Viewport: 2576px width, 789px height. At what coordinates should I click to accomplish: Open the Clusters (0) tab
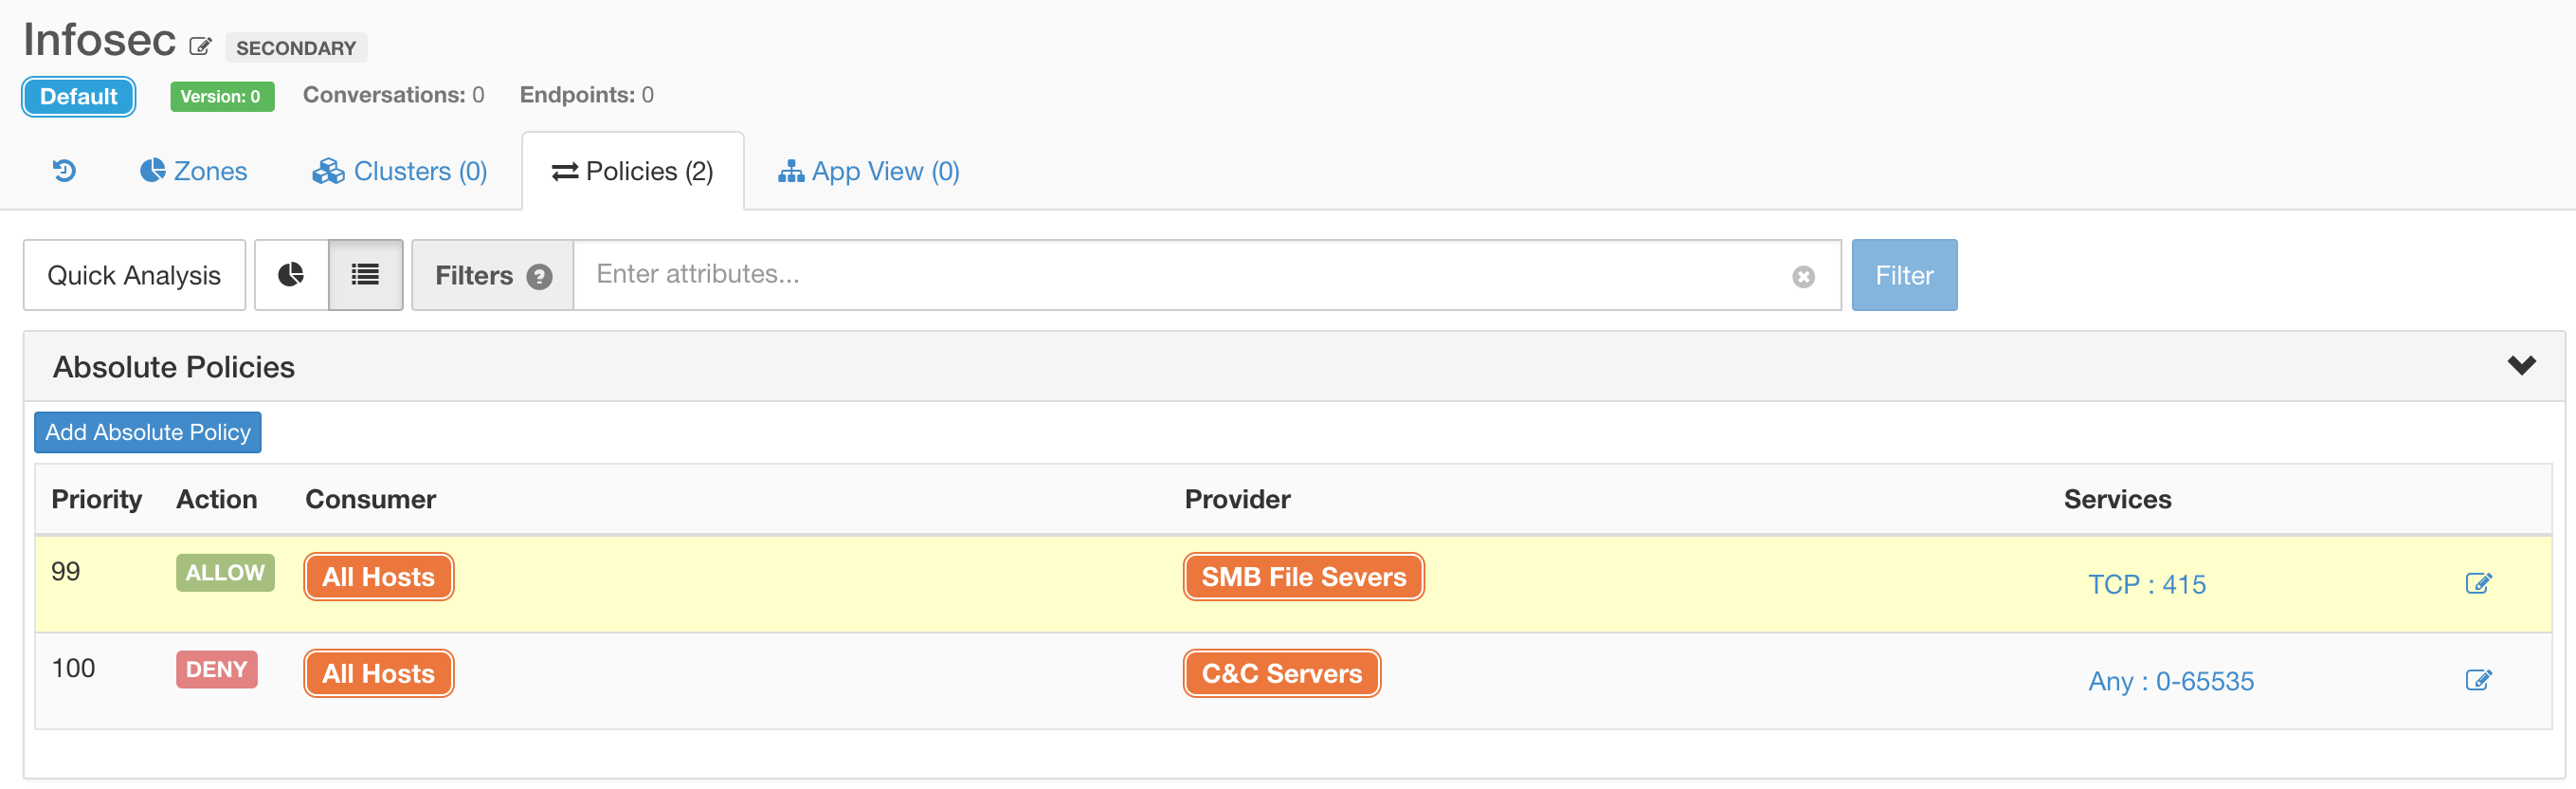point(400,171)
